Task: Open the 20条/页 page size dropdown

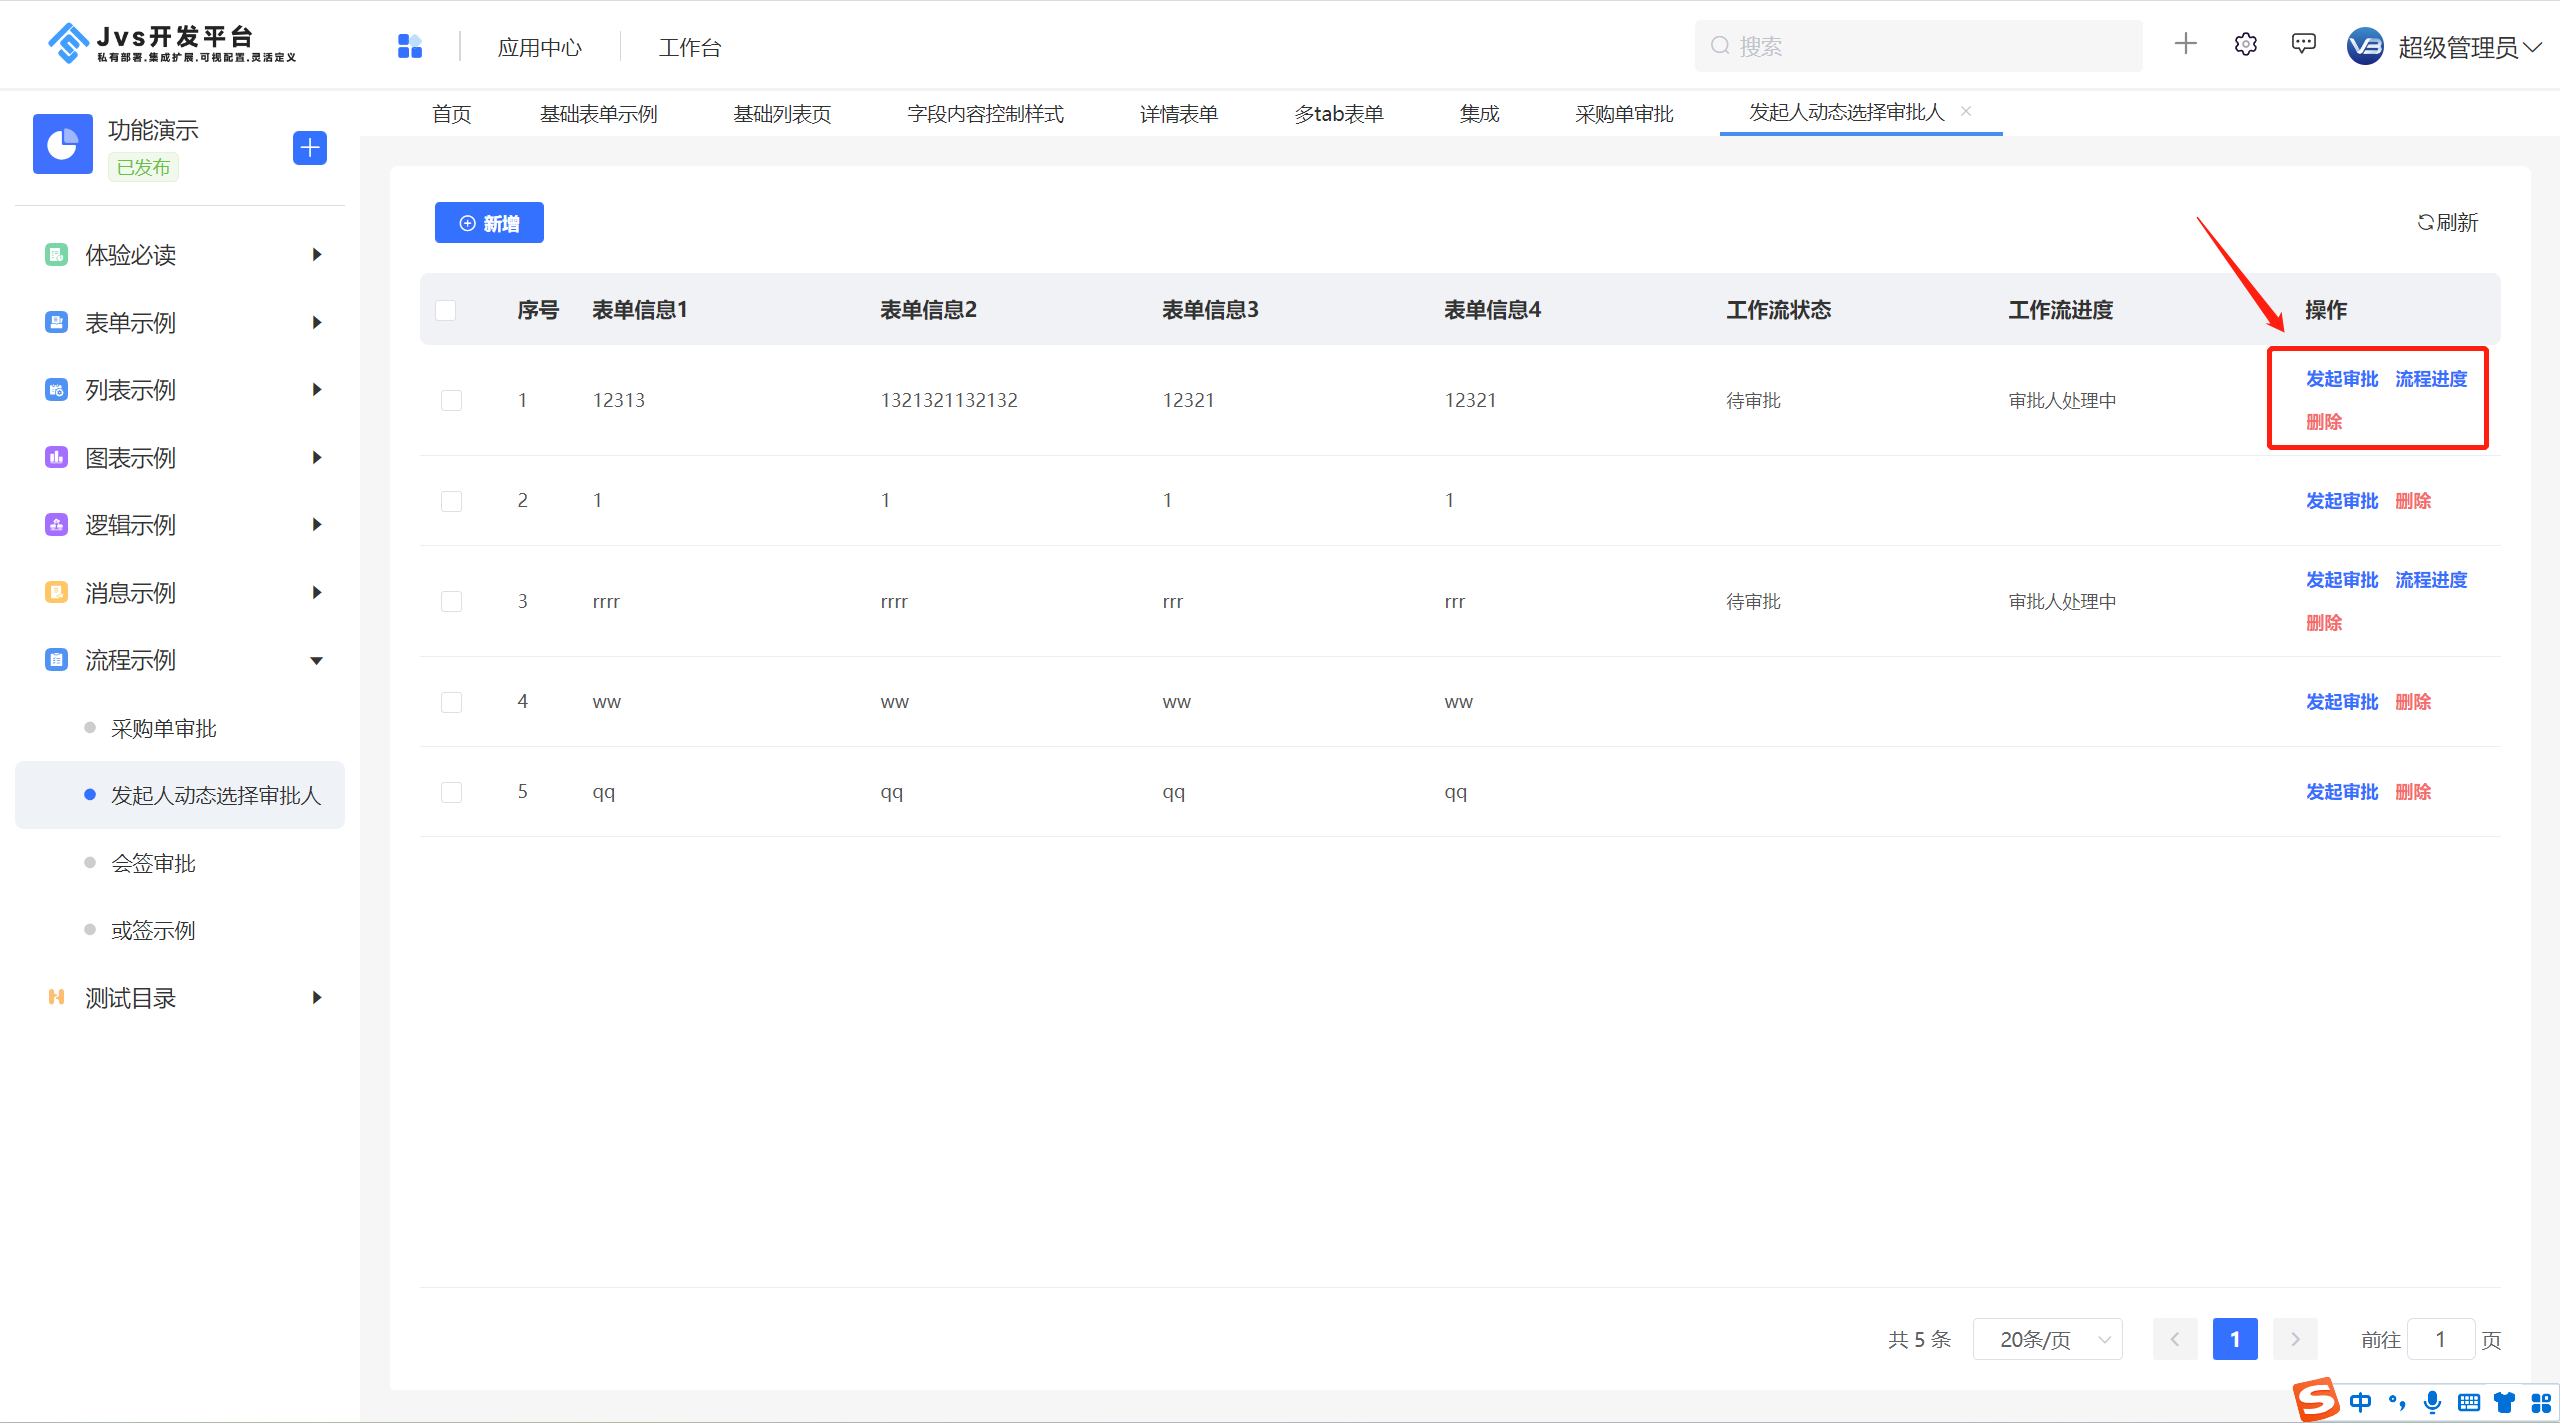Action: pyautogui.click(x=2047, y=1339)
